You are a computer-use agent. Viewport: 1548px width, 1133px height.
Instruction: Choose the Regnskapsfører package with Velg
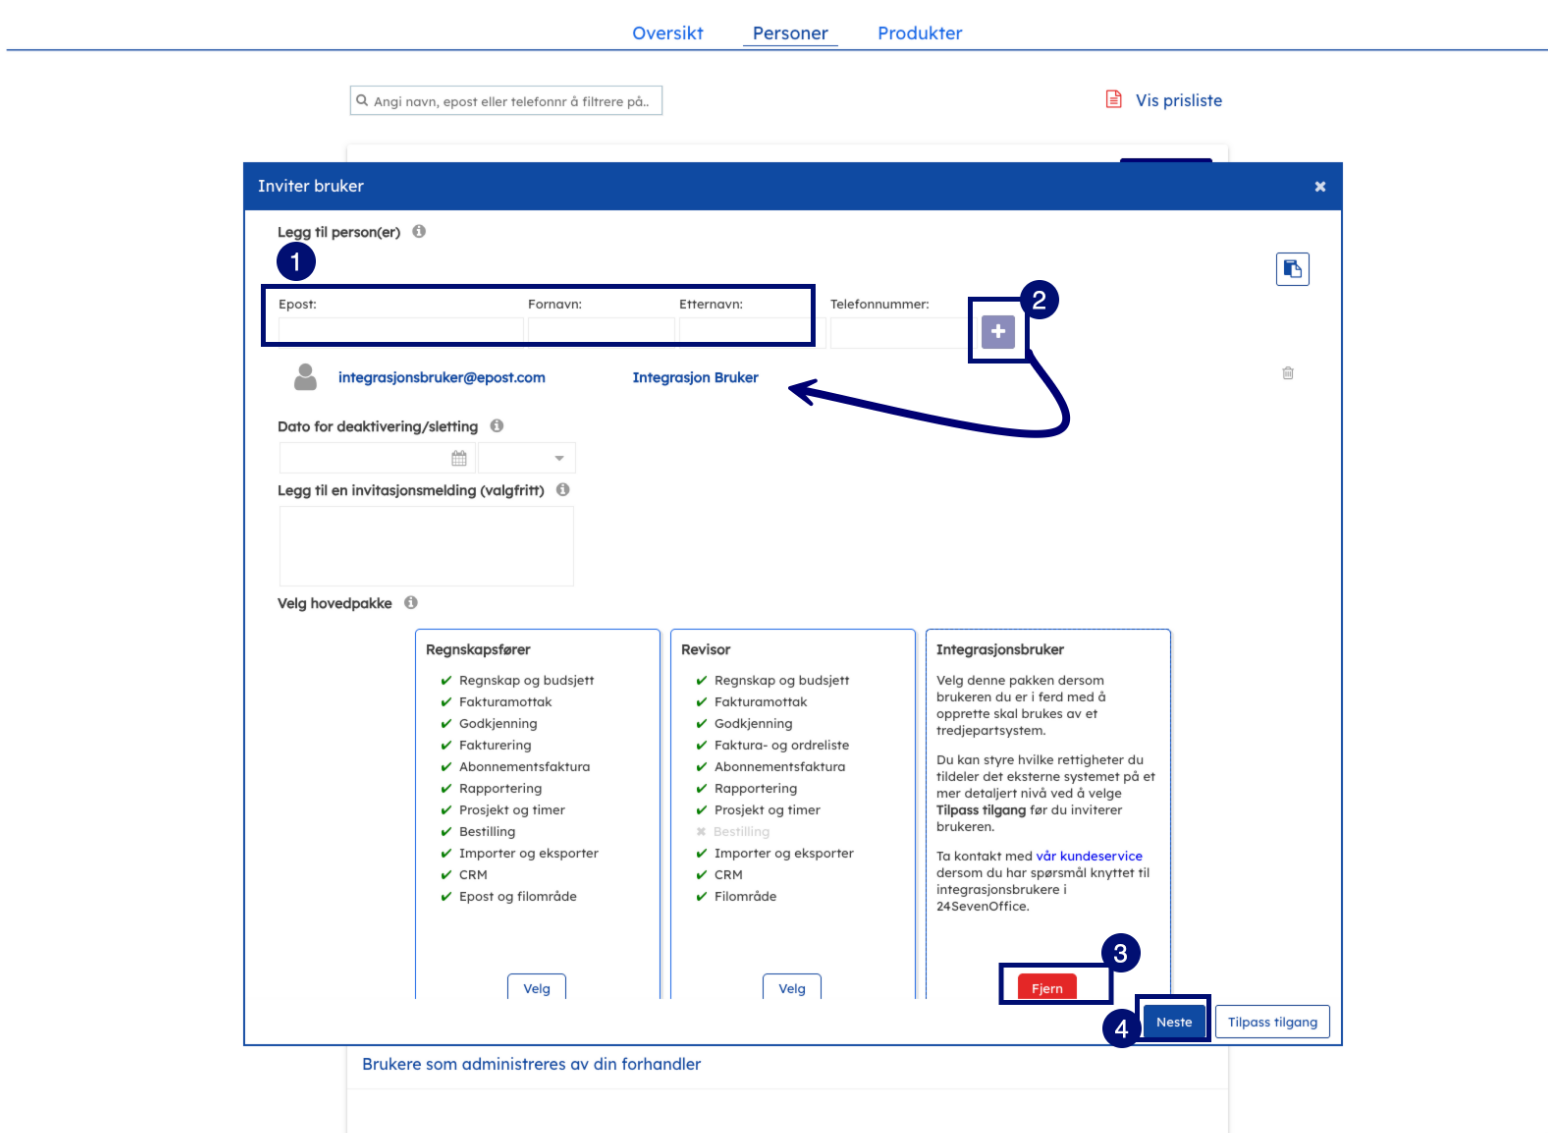click(536, 988)
